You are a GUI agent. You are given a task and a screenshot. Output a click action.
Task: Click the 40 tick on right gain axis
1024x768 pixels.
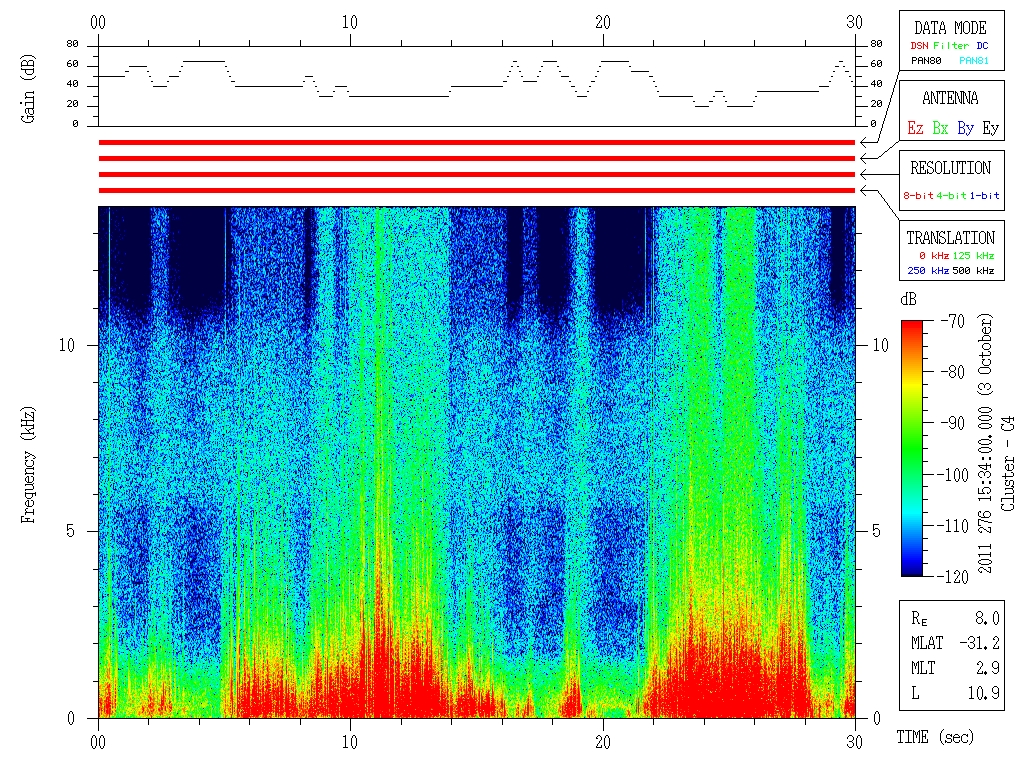876,84
